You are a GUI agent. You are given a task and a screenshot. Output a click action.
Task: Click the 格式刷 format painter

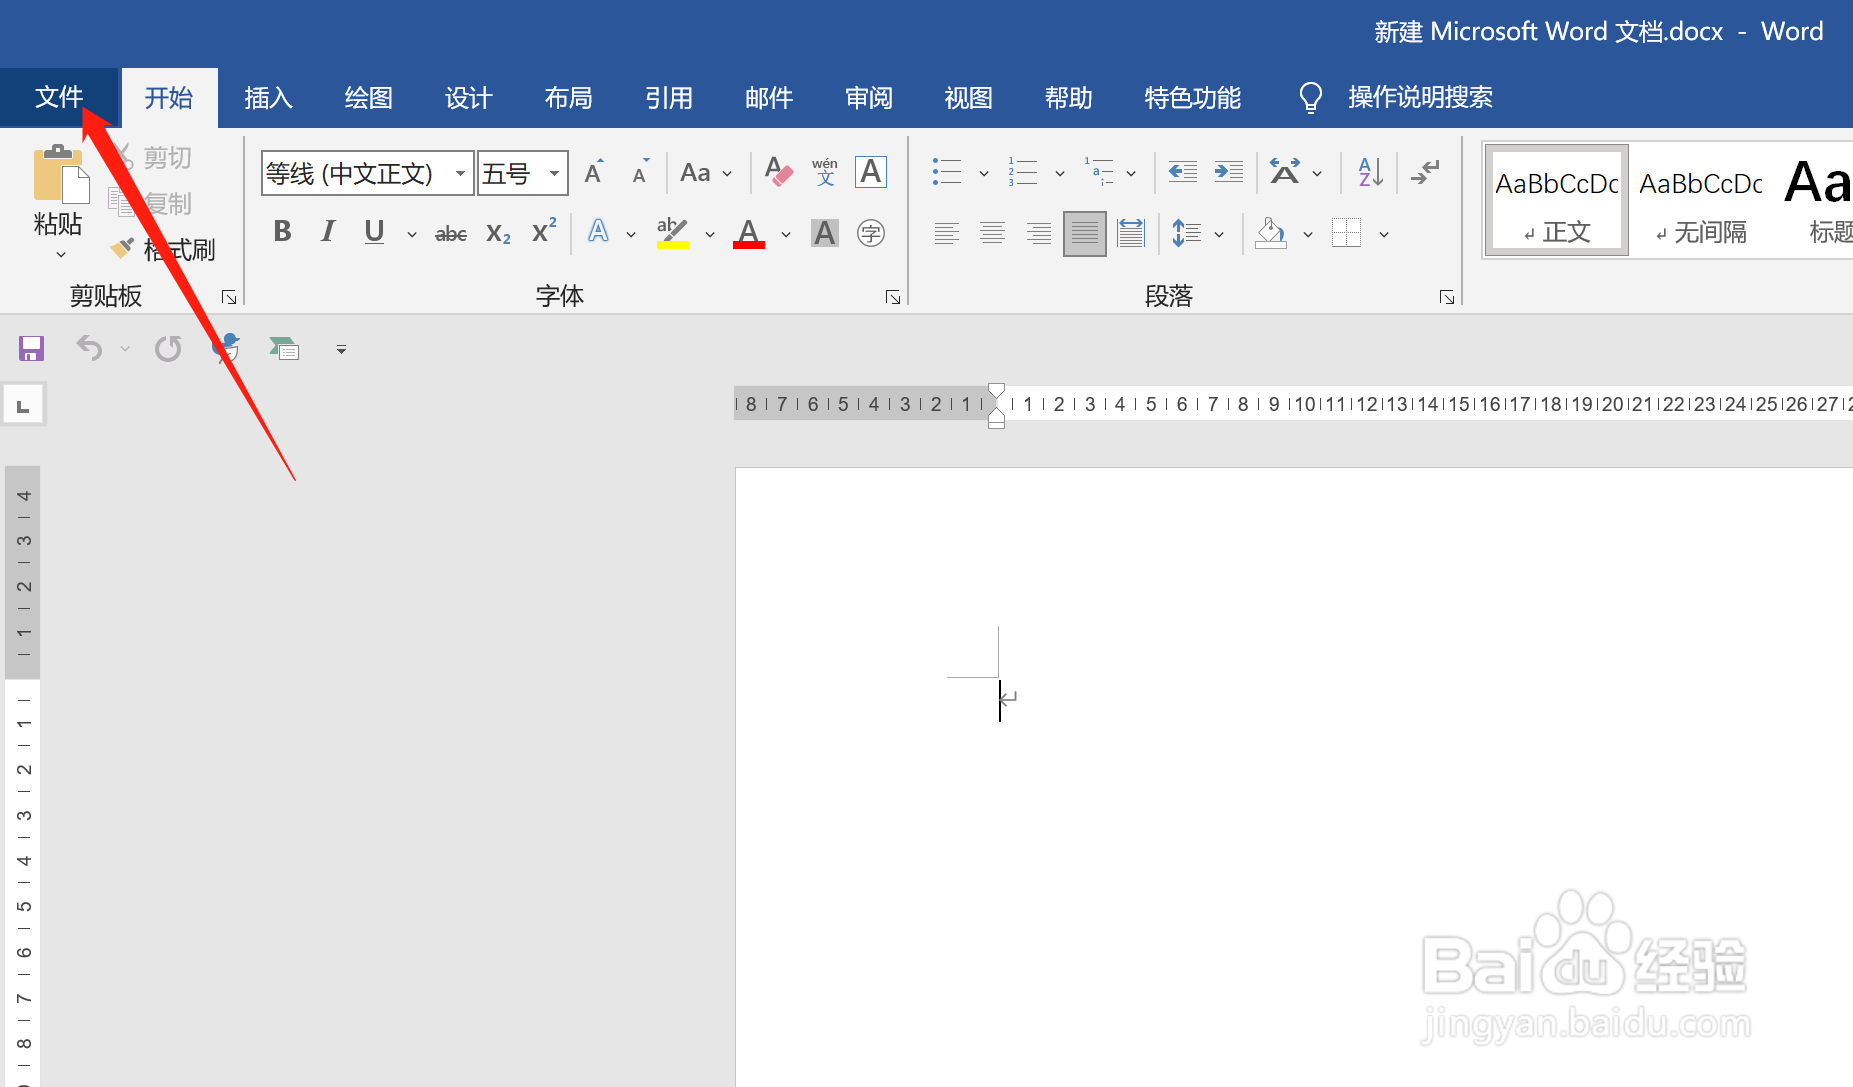coord(164,249)
